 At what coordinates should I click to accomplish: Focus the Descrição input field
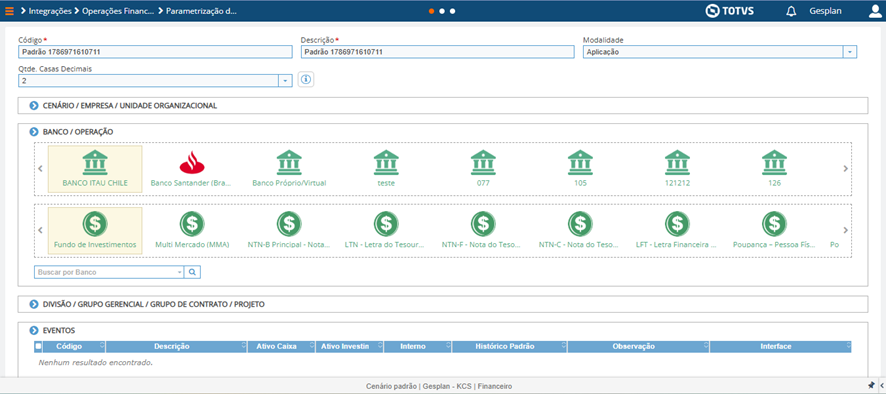click(437, 51)
